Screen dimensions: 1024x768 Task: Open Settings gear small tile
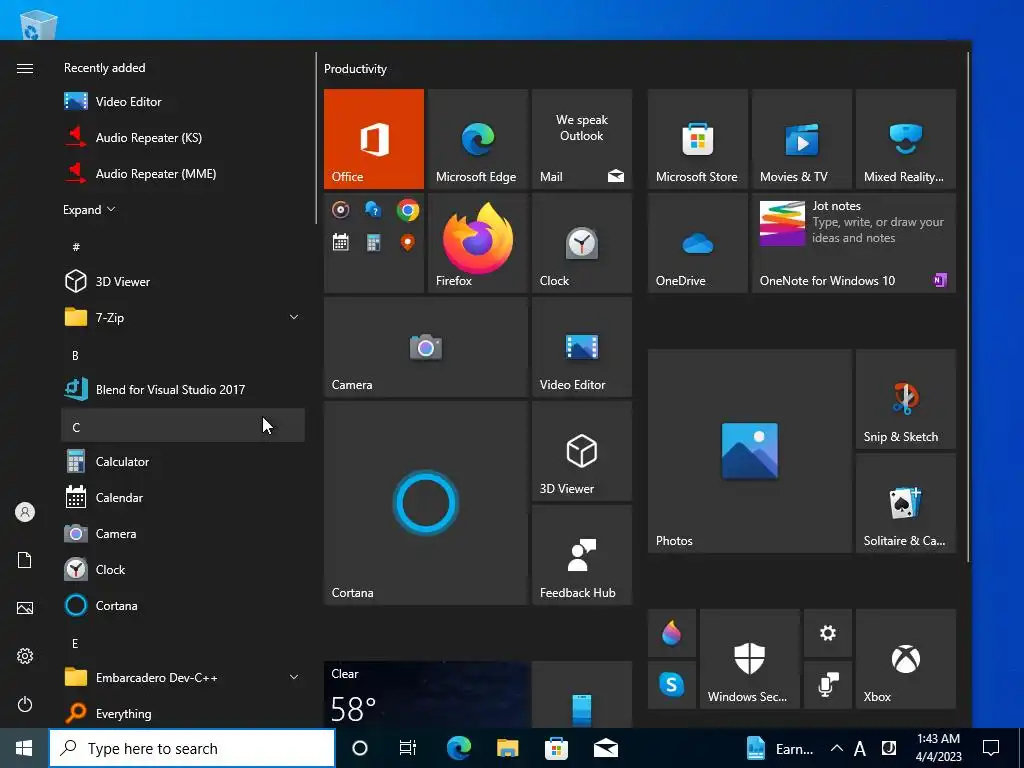pos(828,633)
